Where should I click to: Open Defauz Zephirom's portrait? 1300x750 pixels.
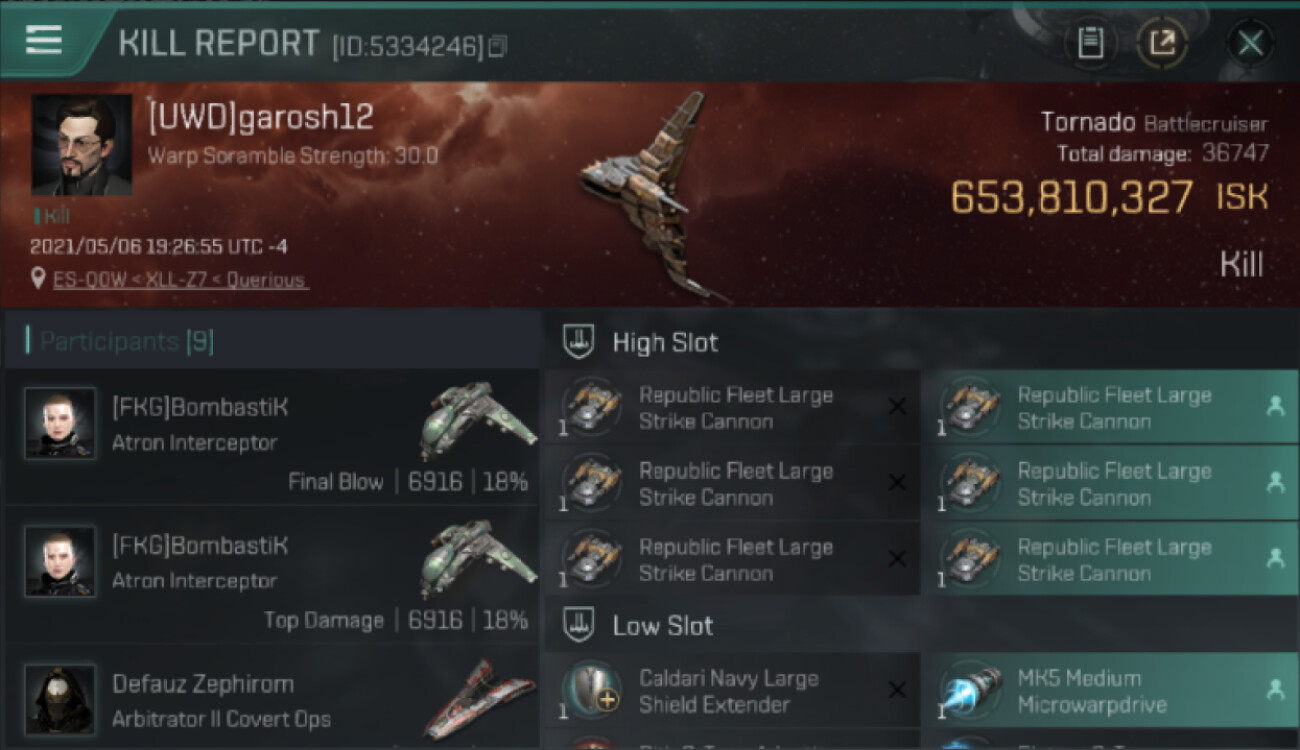tap(61, 699)
